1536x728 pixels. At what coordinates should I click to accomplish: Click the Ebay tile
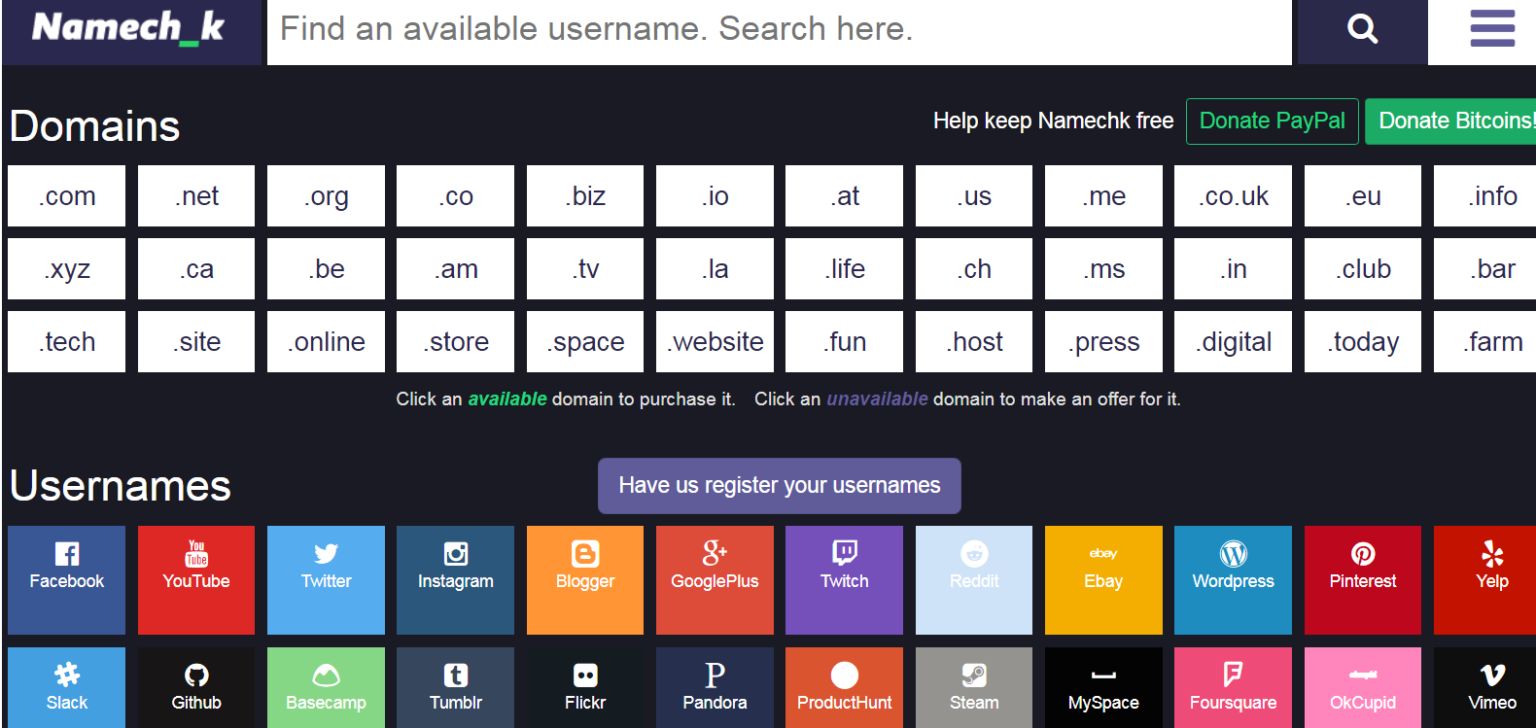(1104, 580)
